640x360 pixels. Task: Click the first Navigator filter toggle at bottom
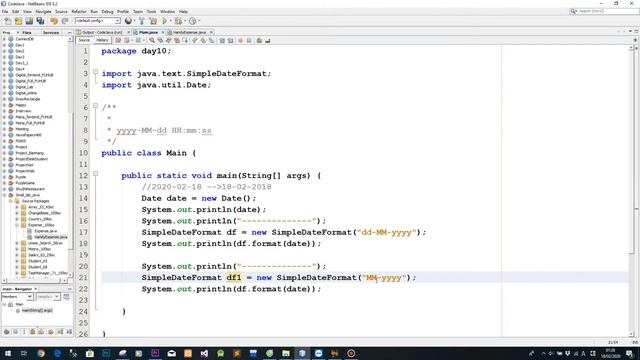6,332
